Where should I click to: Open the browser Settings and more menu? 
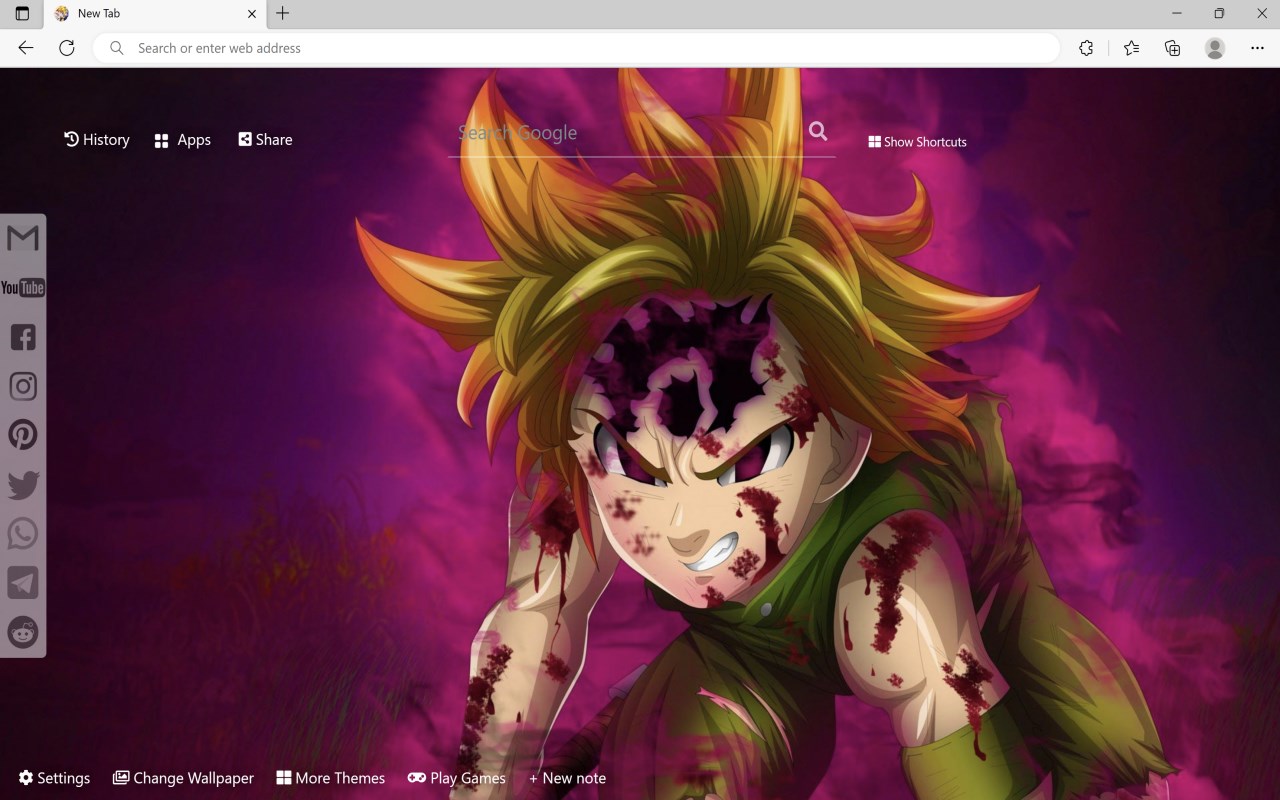pyautogui.click(x=1257, y=48)
